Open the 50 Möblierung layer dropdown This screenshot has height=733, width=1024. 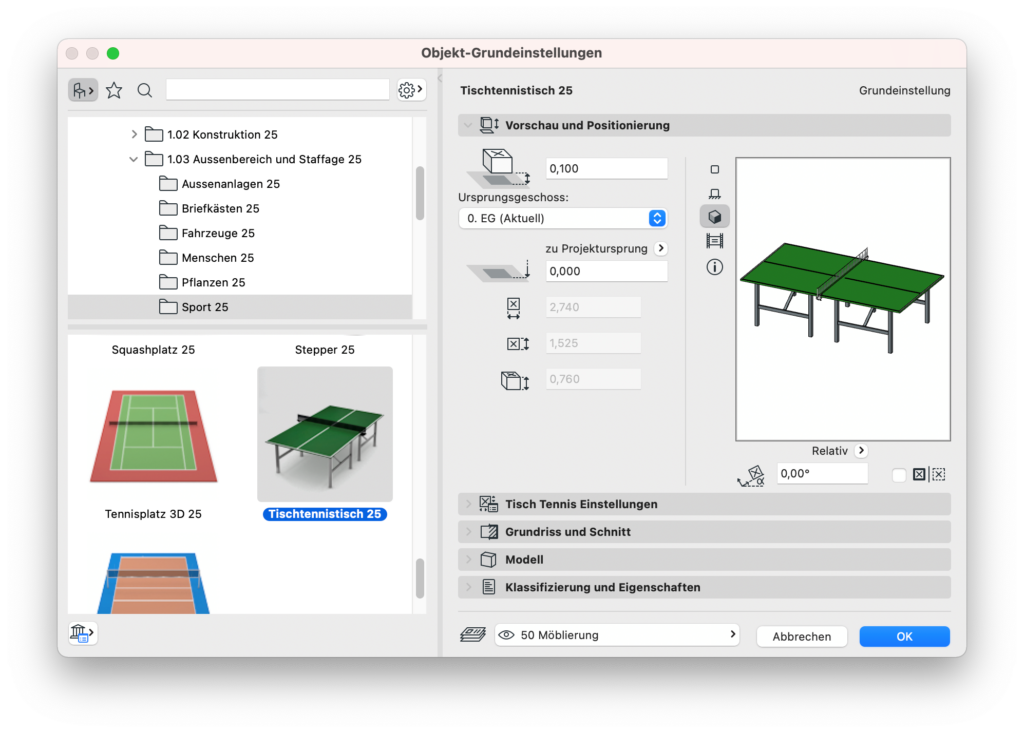(x=617, y=635)
